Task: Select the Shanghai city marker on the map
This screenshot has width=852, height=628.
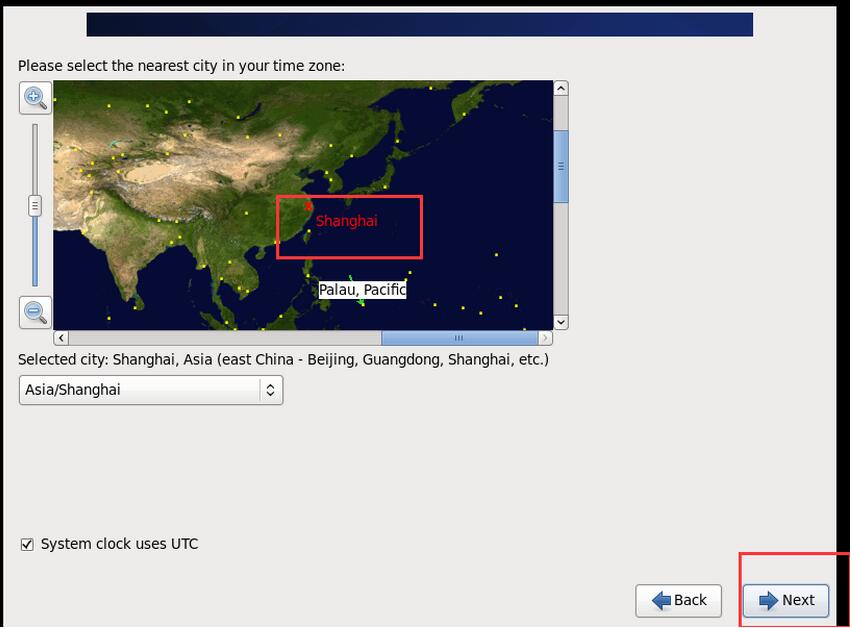Action: tap(309, 206)
